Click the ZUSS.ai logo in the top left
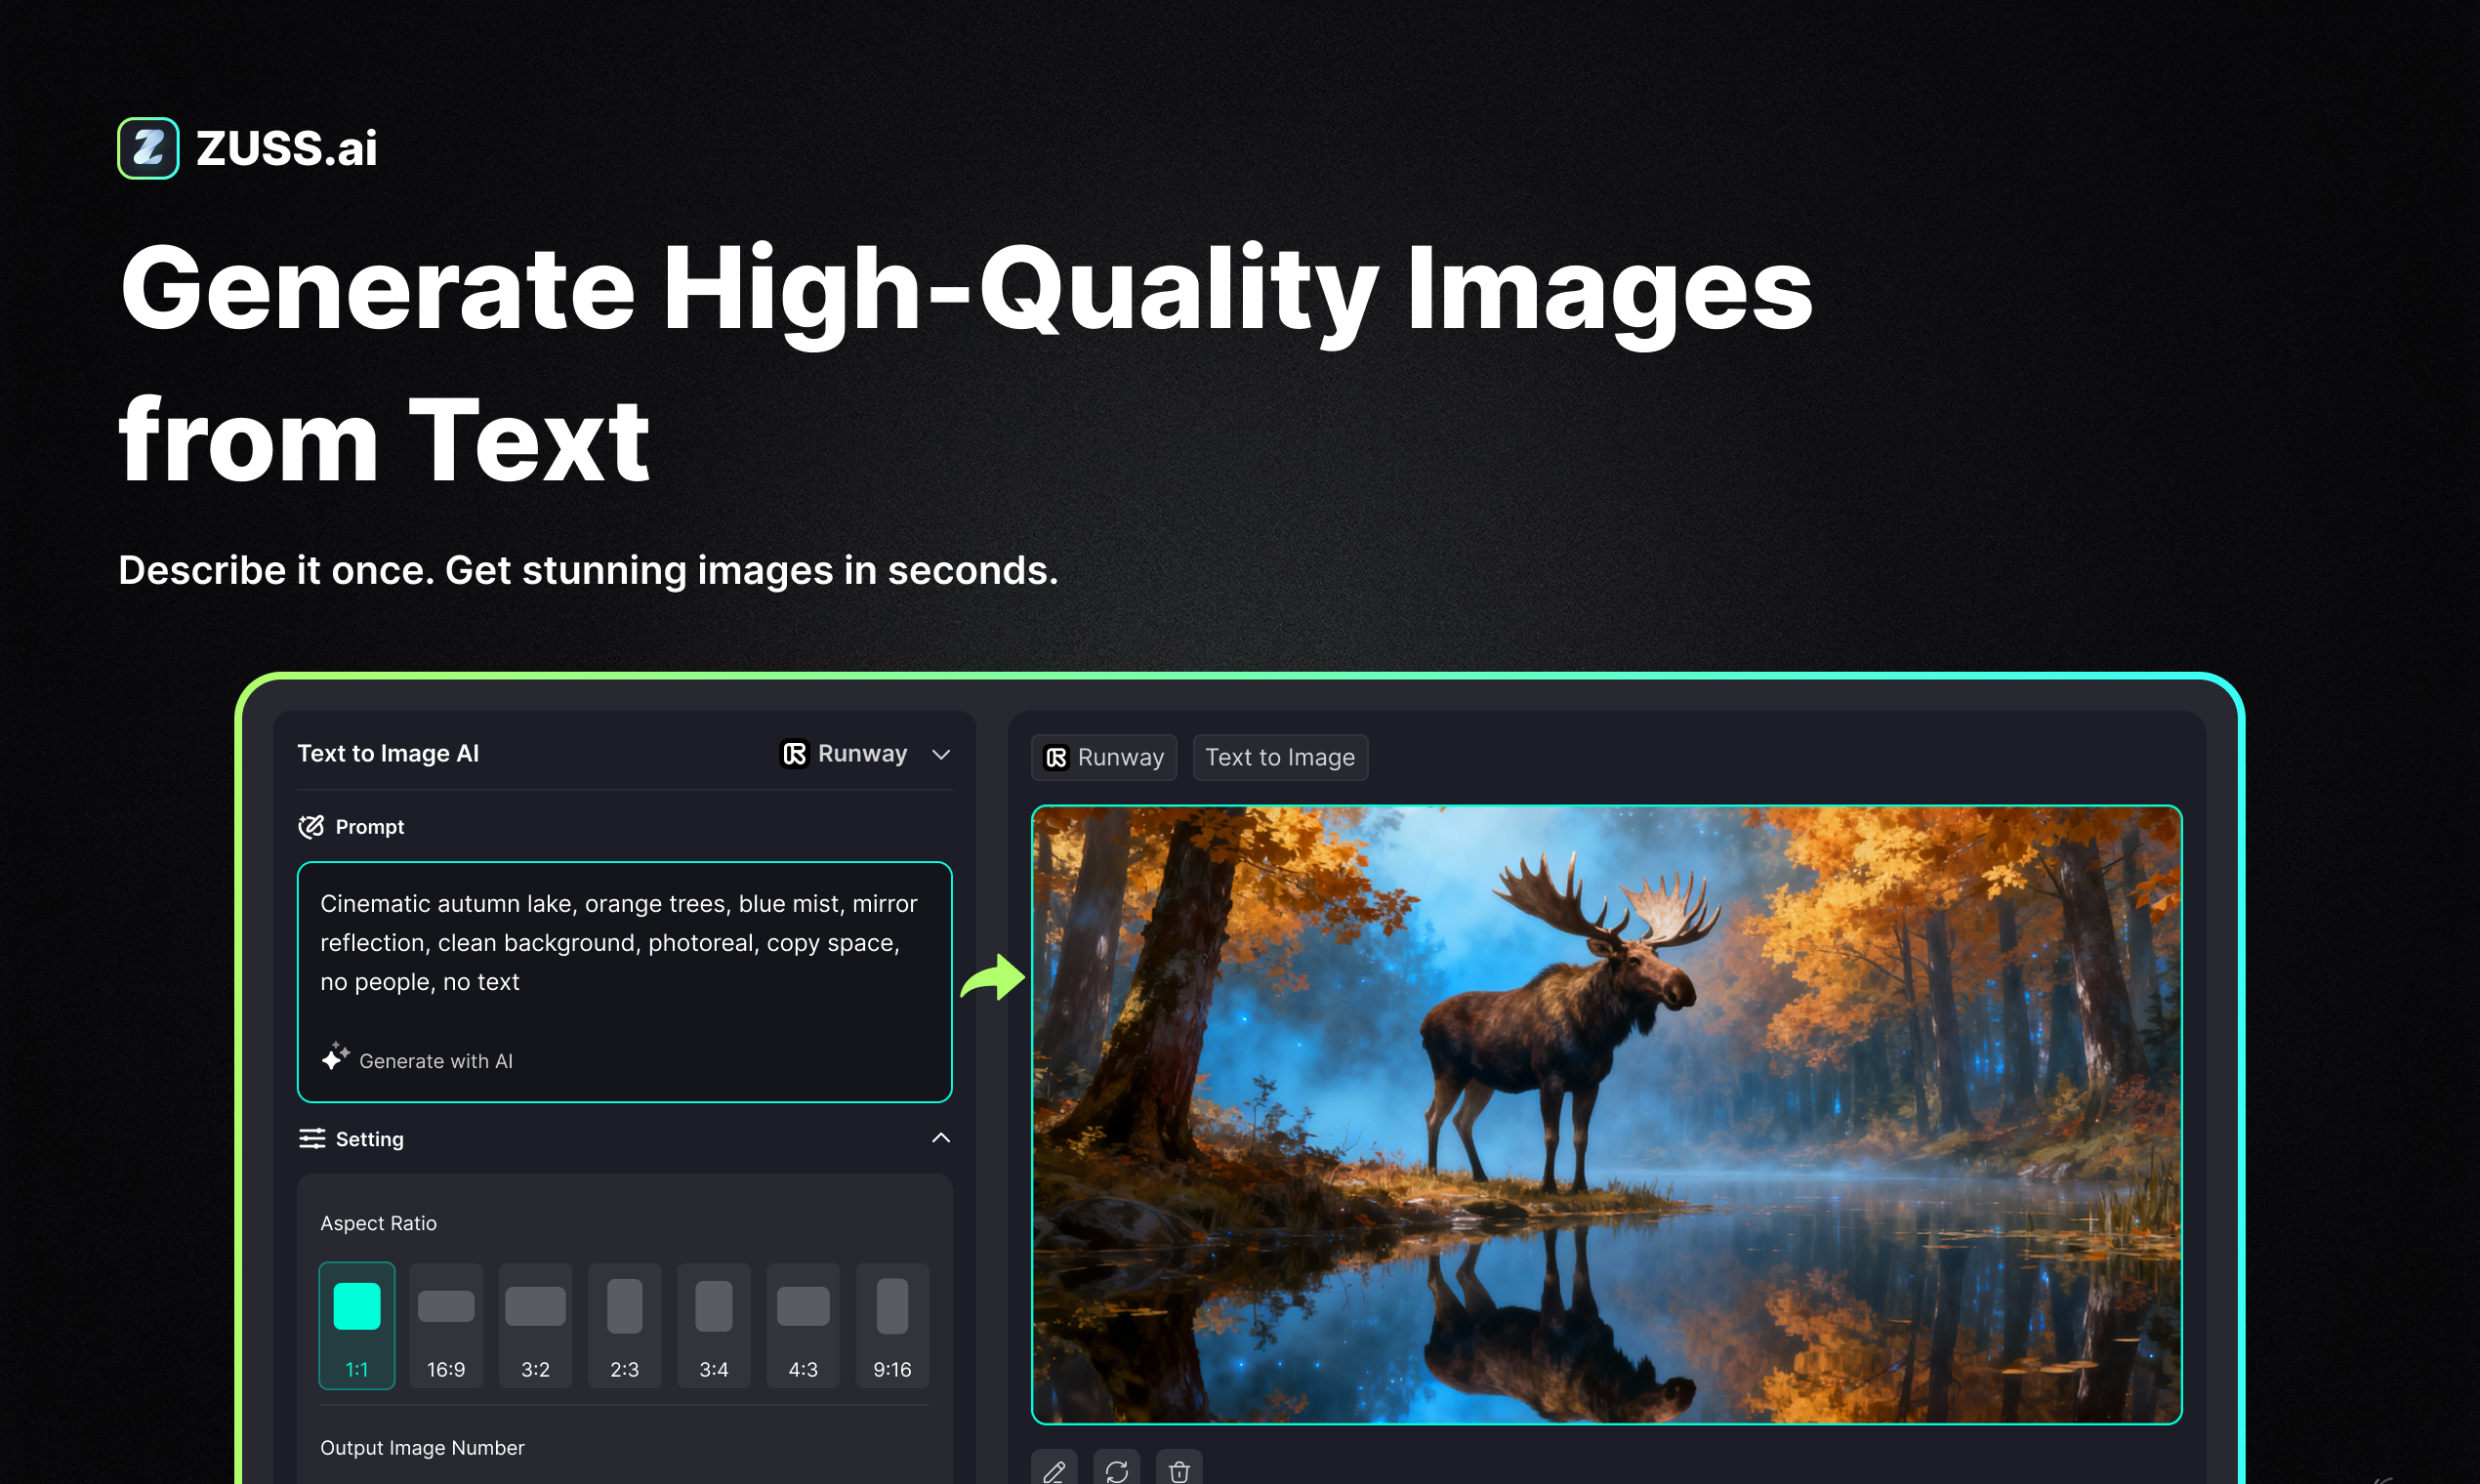Image resolution: width=2480 pixels, height=1484 pixels. click(x=248, y=148)
